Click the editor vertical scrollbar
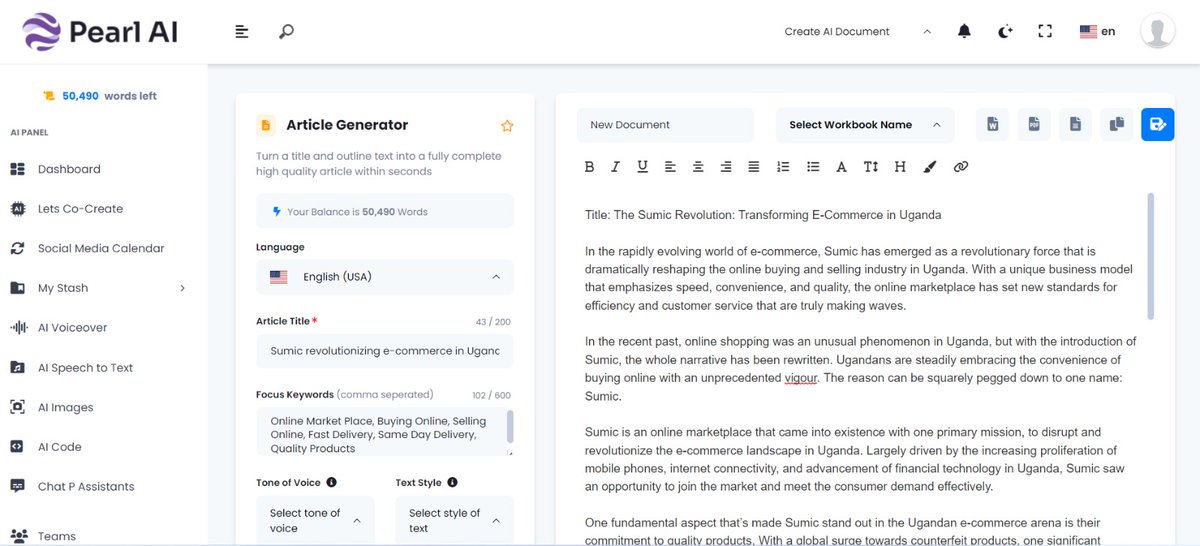The image size is (1200, 546). [x=1150, y=257]
